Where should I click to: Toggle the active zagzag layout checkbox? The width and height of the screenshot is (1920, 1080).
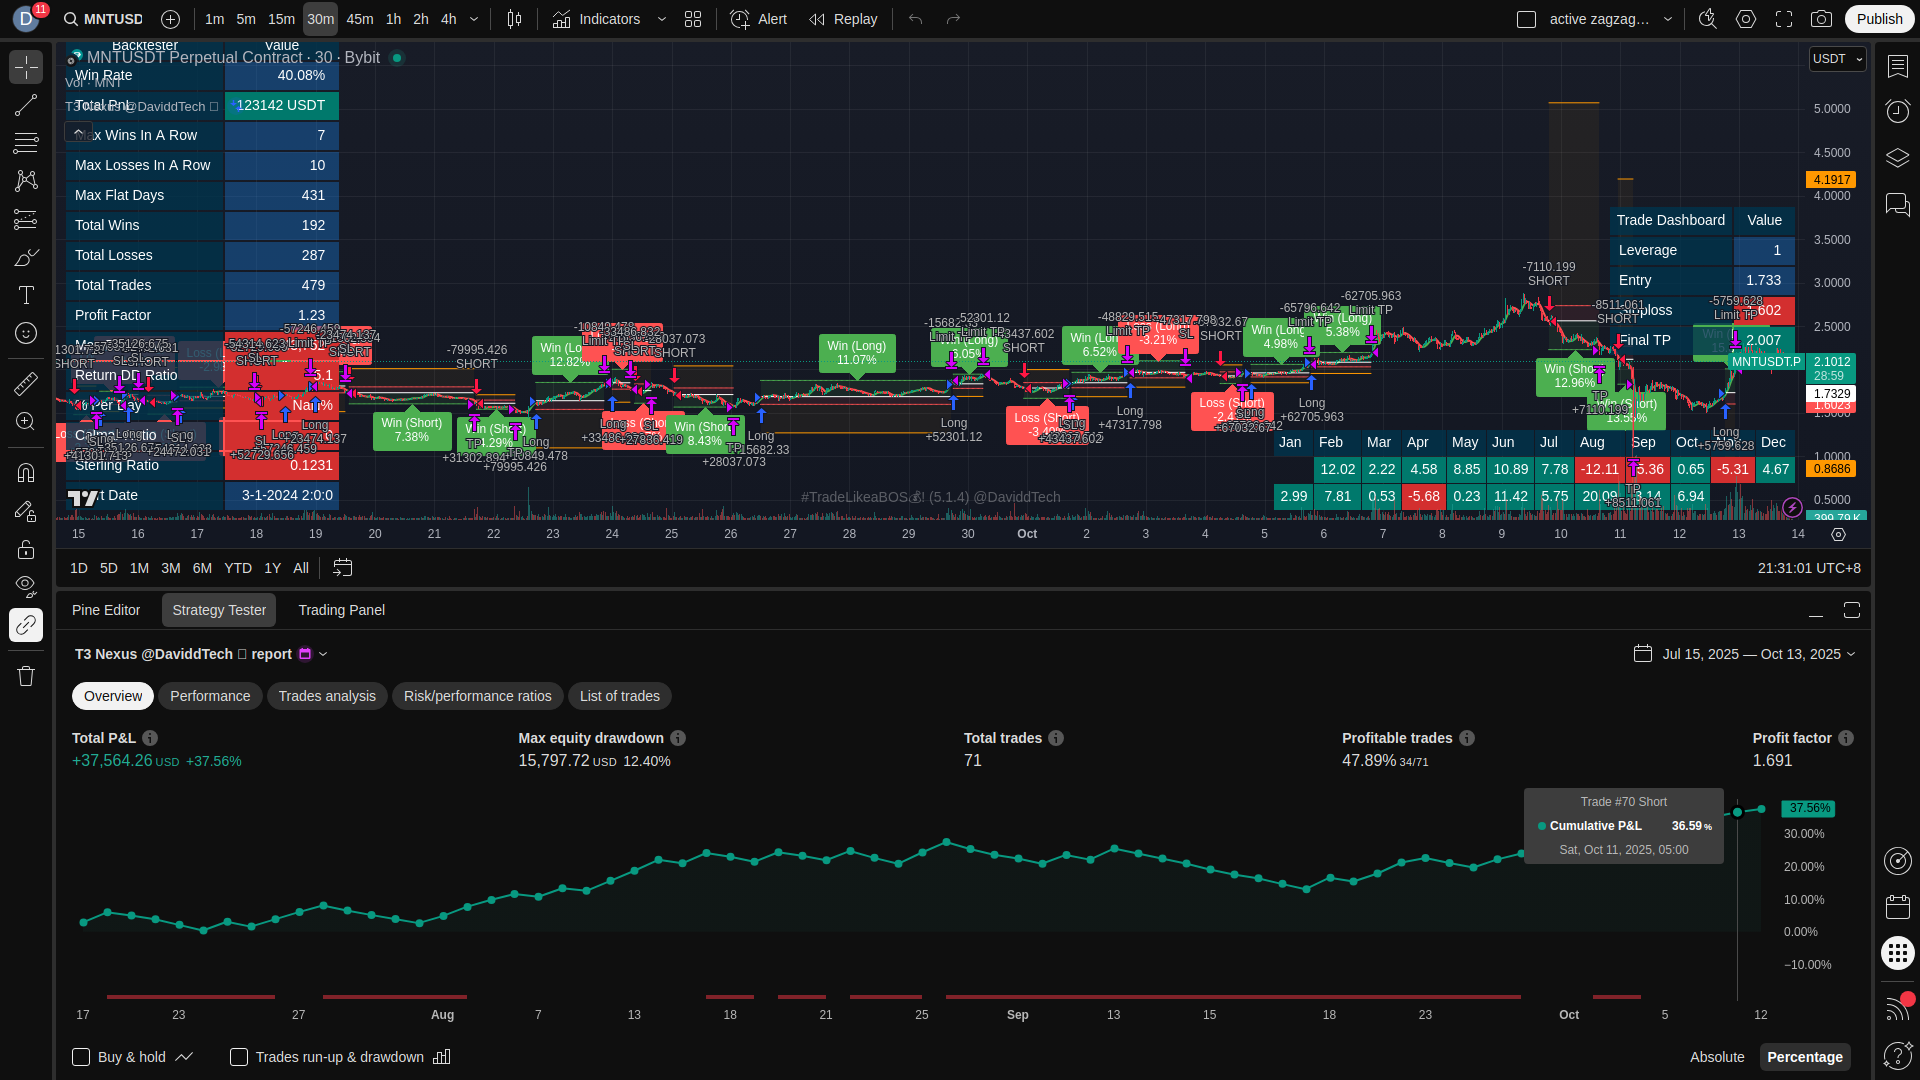(x=1526, y=19)
